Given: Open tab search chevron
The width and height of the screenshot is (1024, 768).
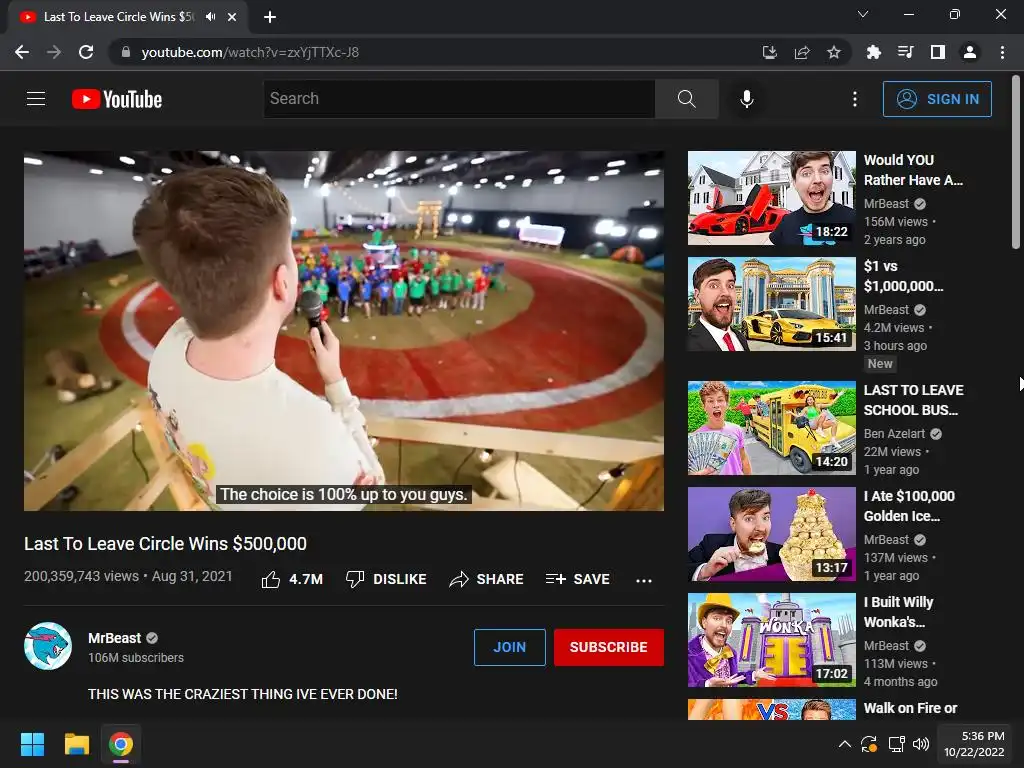Looking at the screenshot, I should click(863, 14).
